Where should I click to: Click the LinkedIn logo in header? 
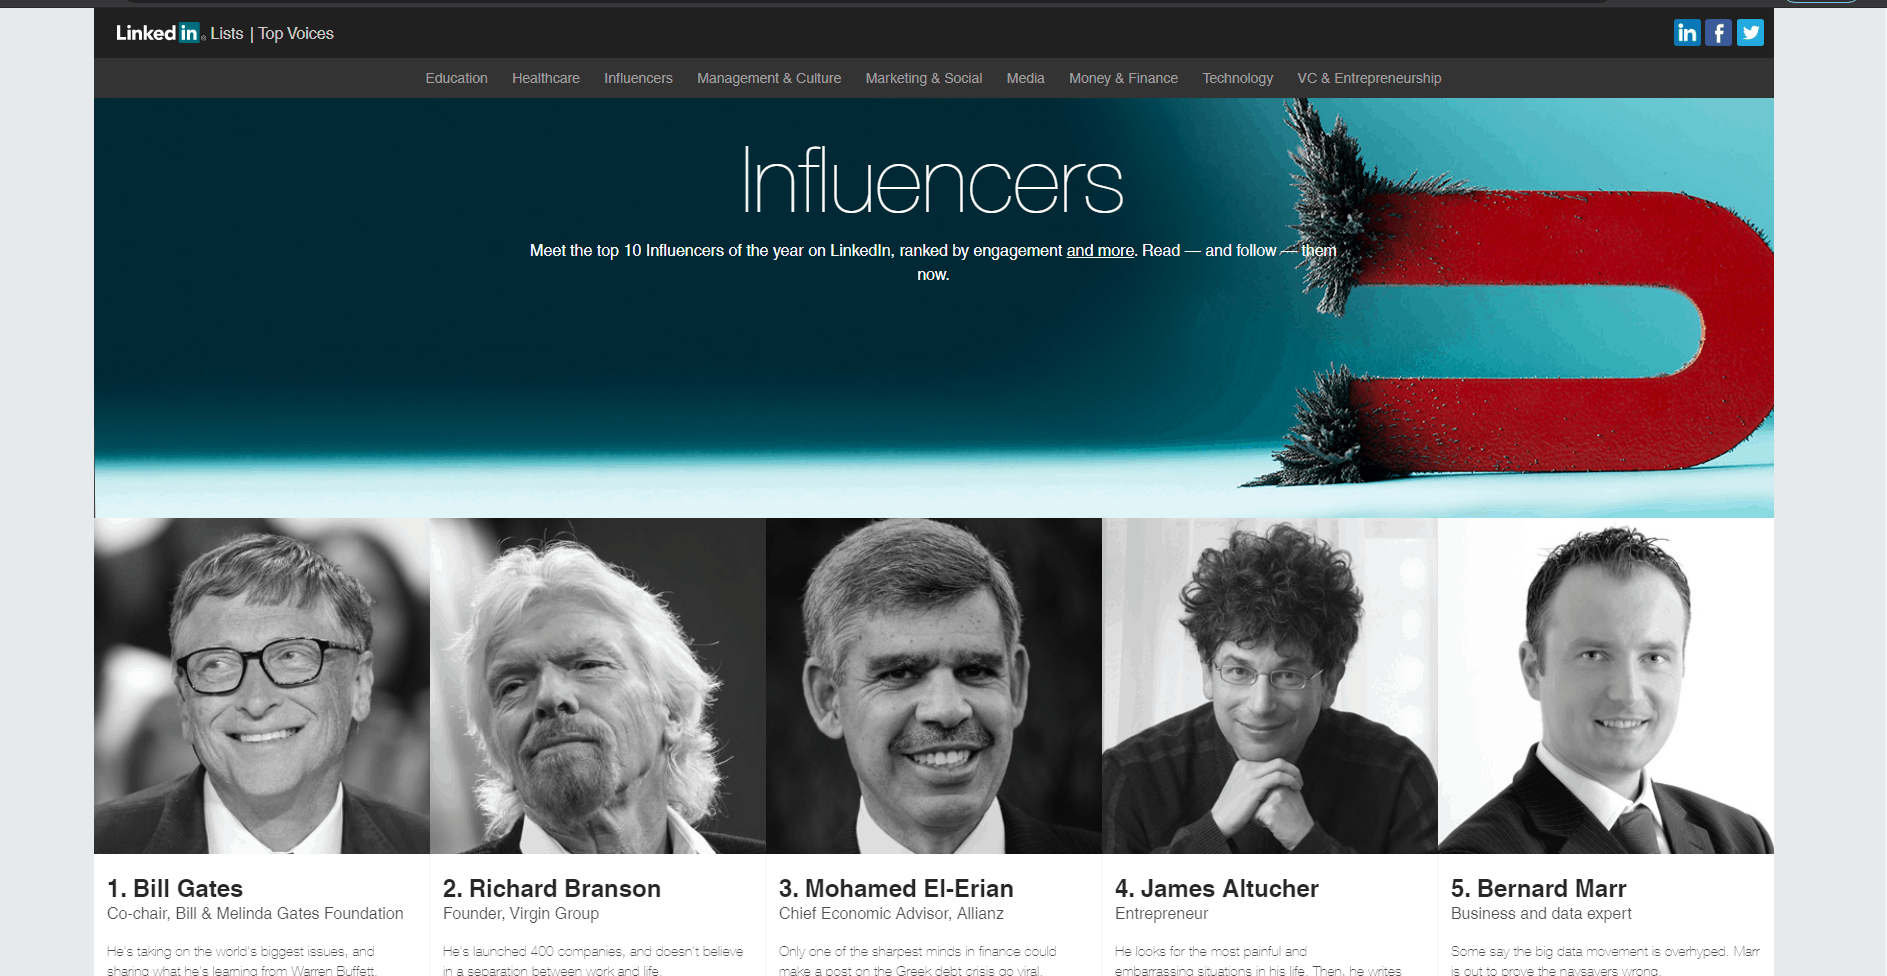coord(160,33)
